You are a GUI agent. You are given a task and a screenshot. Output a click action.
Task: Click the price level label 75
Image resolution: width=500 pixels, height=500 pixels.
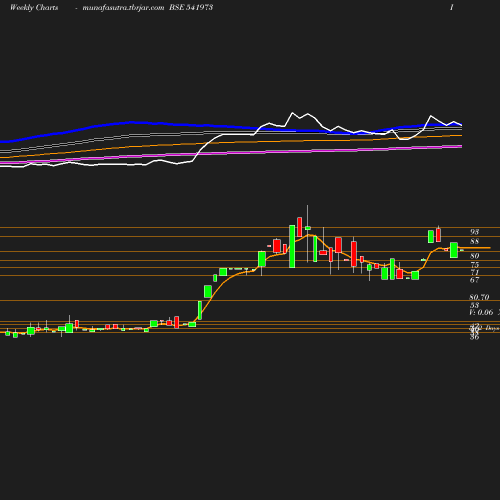click(x=474, y=265)
